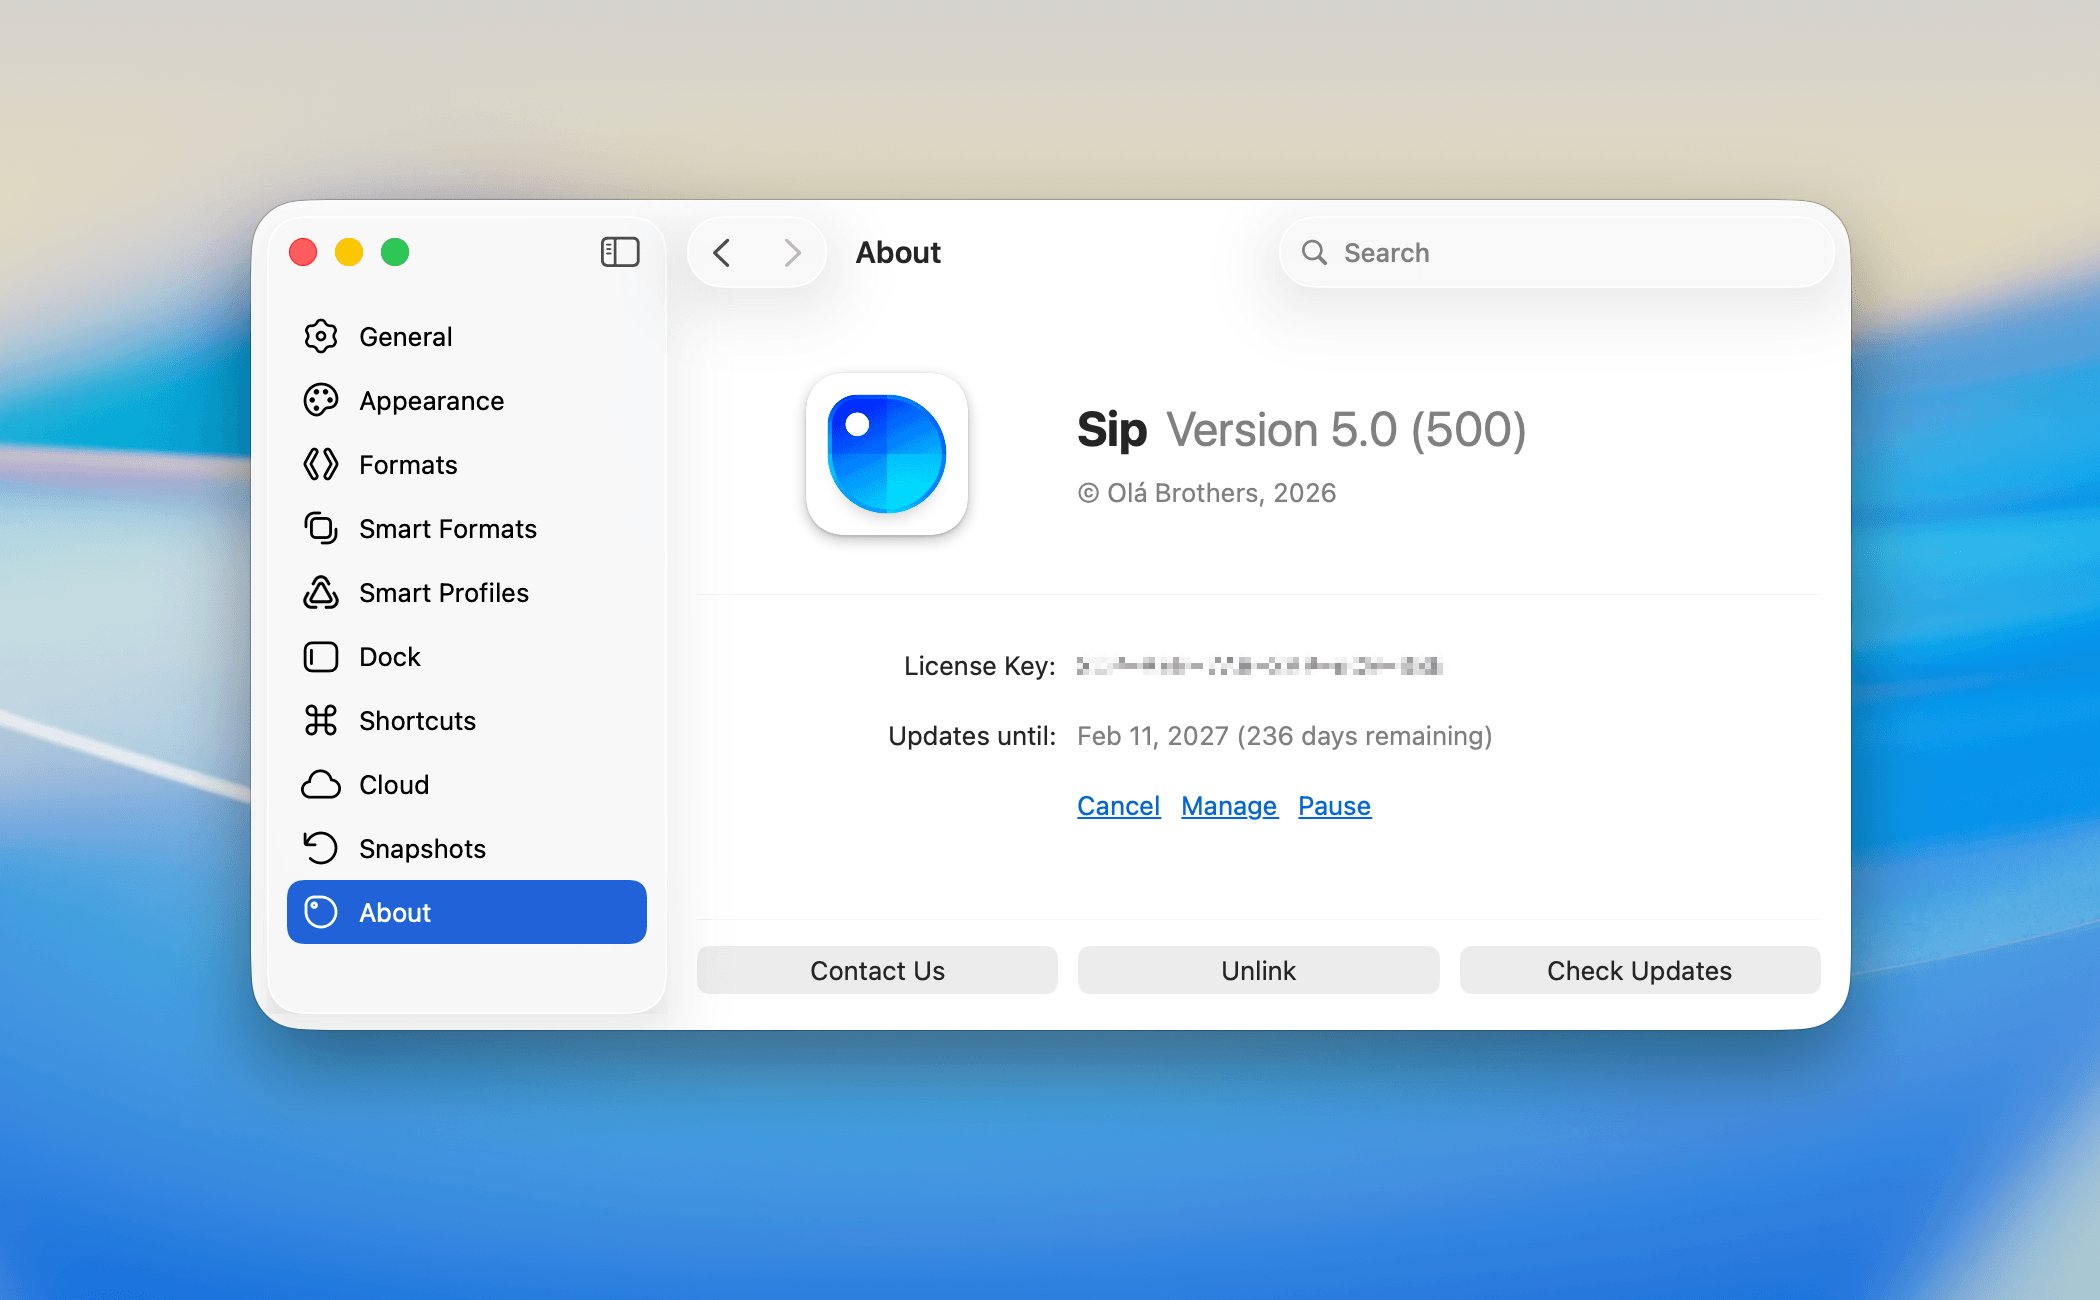This screenshot has height=1300, width=2100.
Task: Click the "License Key:" label
Action: coord(980,666)
